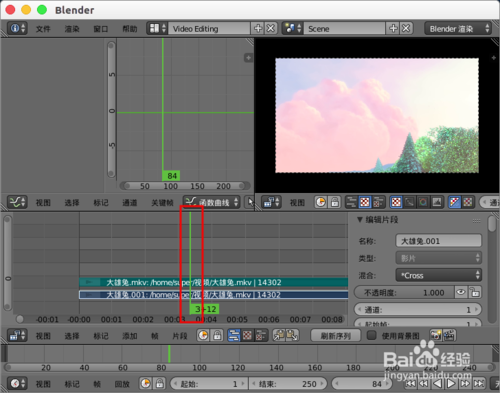The image size is (500, 393).
Task: Open sequencer editor type selector
Action: click(17, 335)
